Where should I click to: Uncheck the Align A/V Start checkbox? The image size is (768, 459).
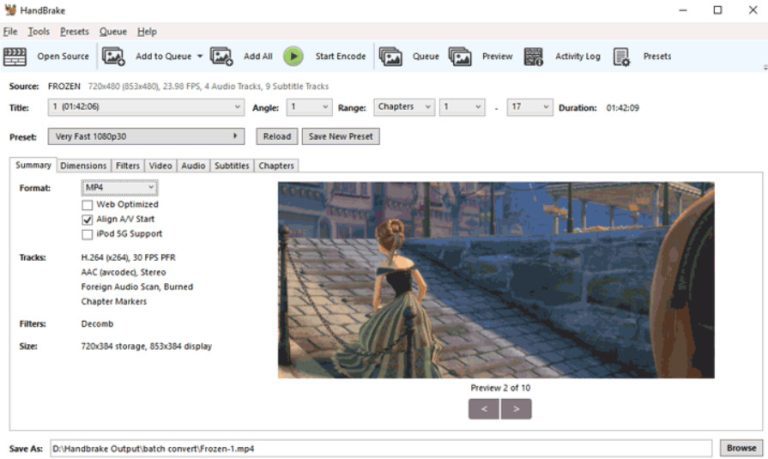pos(88,219)
